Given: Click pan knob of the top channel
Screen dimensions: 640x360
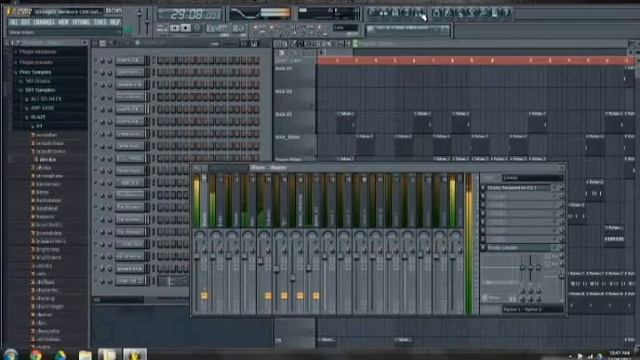Looking at the screenshot, I should coord(102,60).
